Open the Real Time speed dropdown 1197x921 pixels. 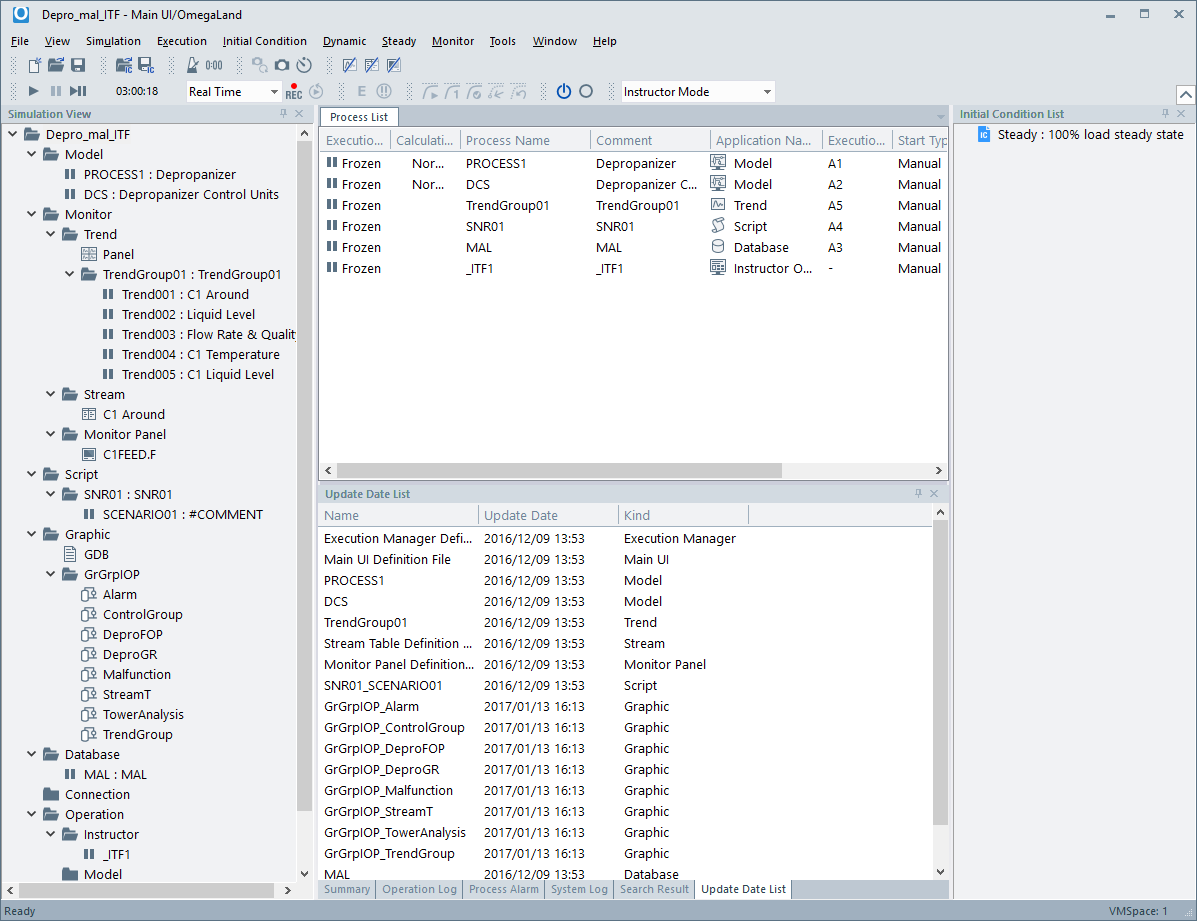(276, 91)
